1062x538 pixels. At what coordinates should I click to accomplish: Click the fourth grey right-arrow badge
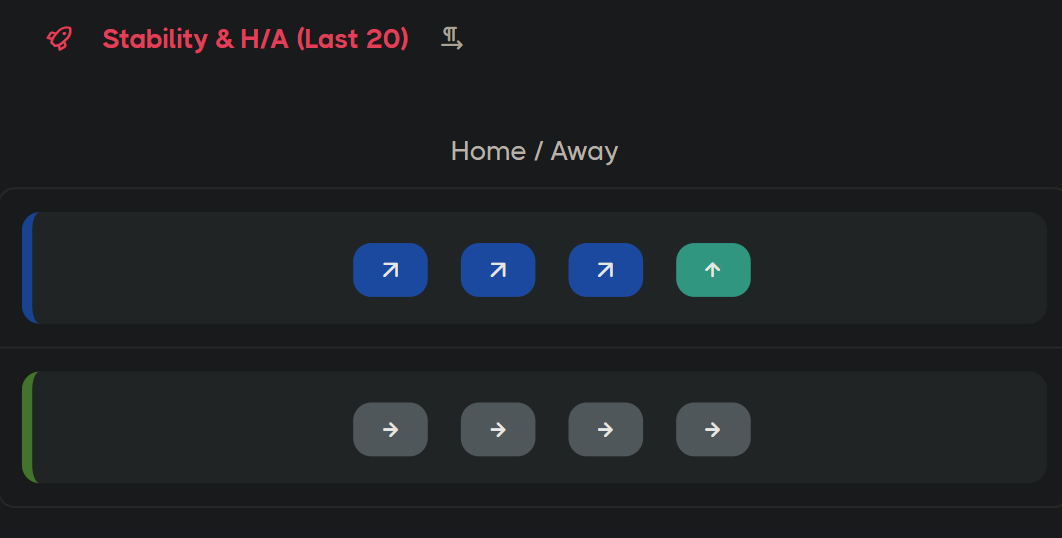click(x=713, y=429)
